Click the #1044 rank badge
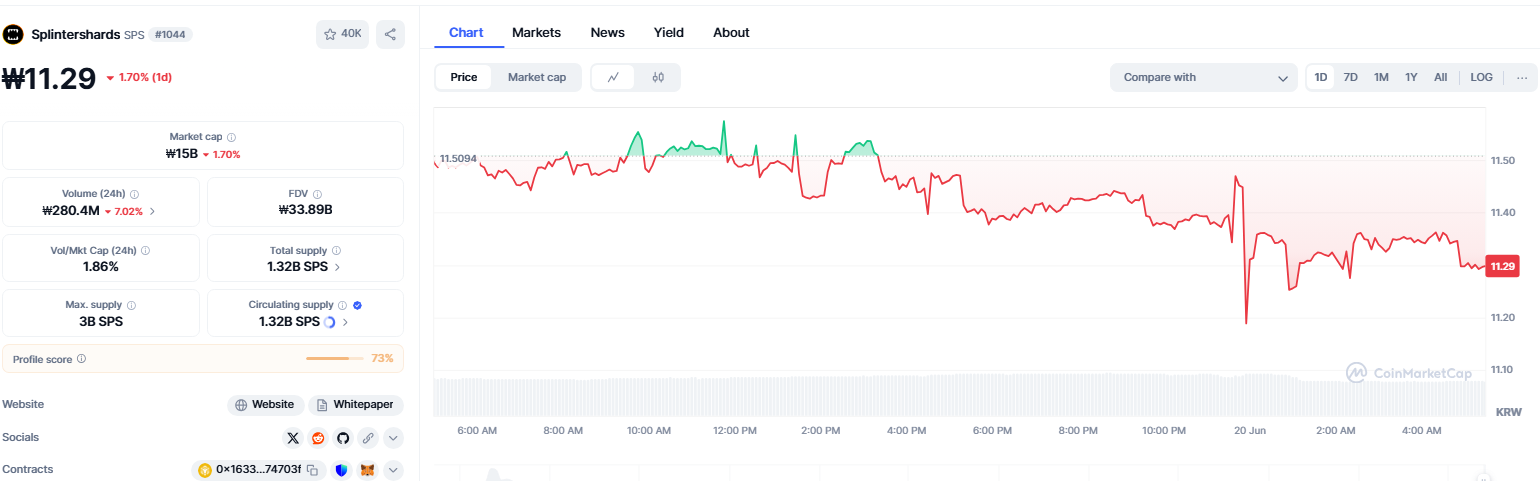Screen dimensions: 1540x481 click(x=171, y=34)
